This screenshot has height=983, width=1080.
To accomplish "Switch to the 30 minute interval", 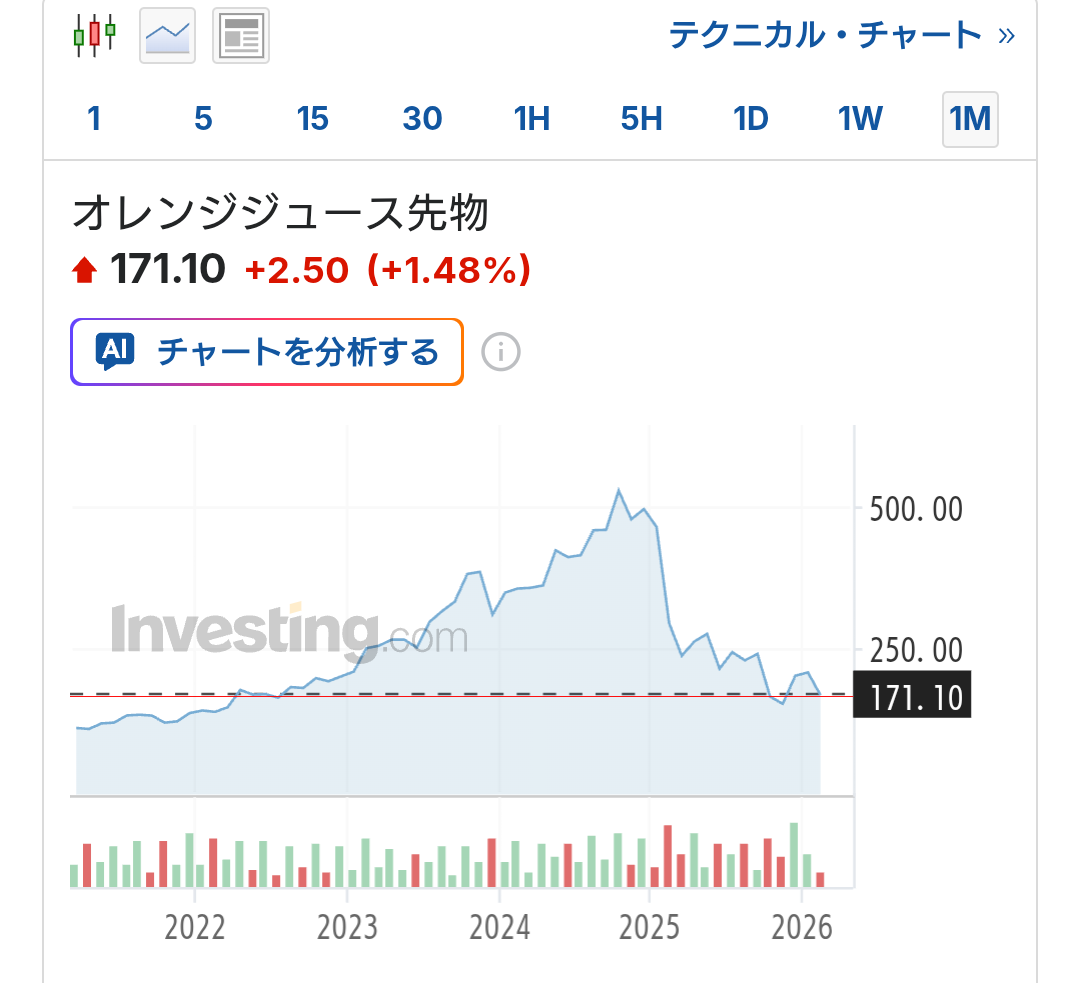I will click(422, 119).
